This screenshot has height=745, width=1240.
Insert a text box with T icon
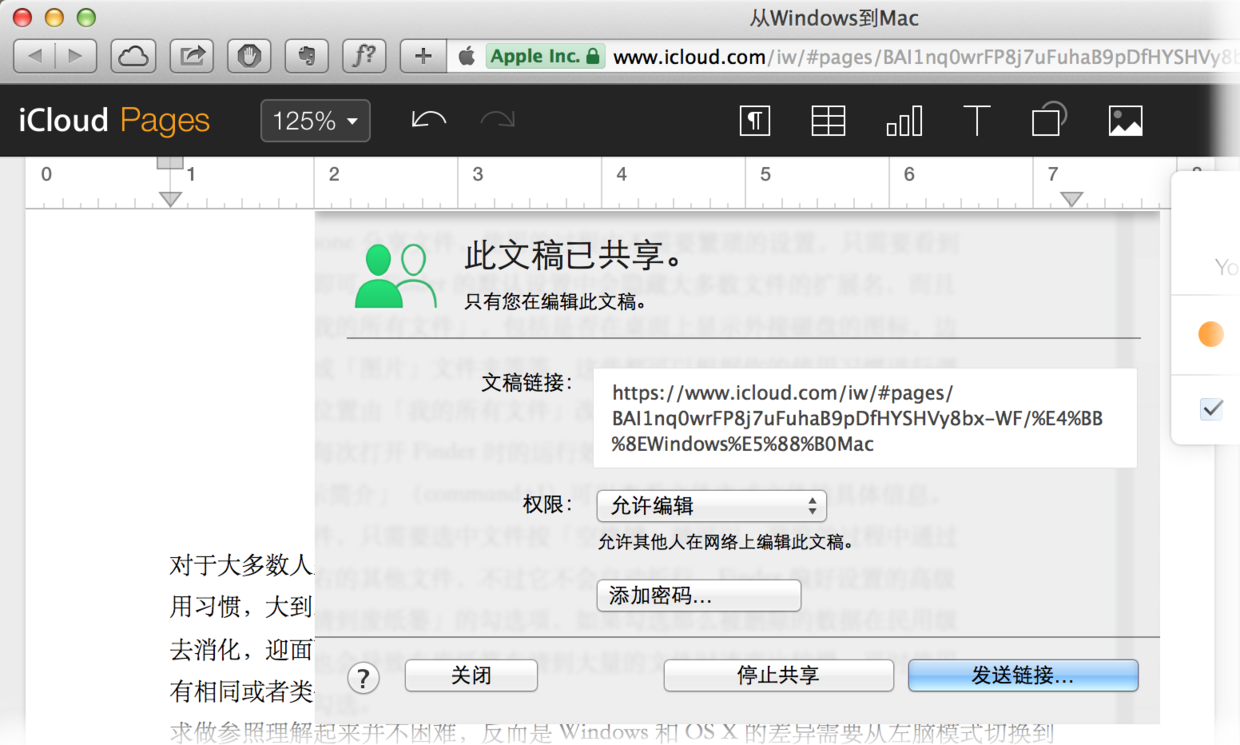click(x=976, y=121)
